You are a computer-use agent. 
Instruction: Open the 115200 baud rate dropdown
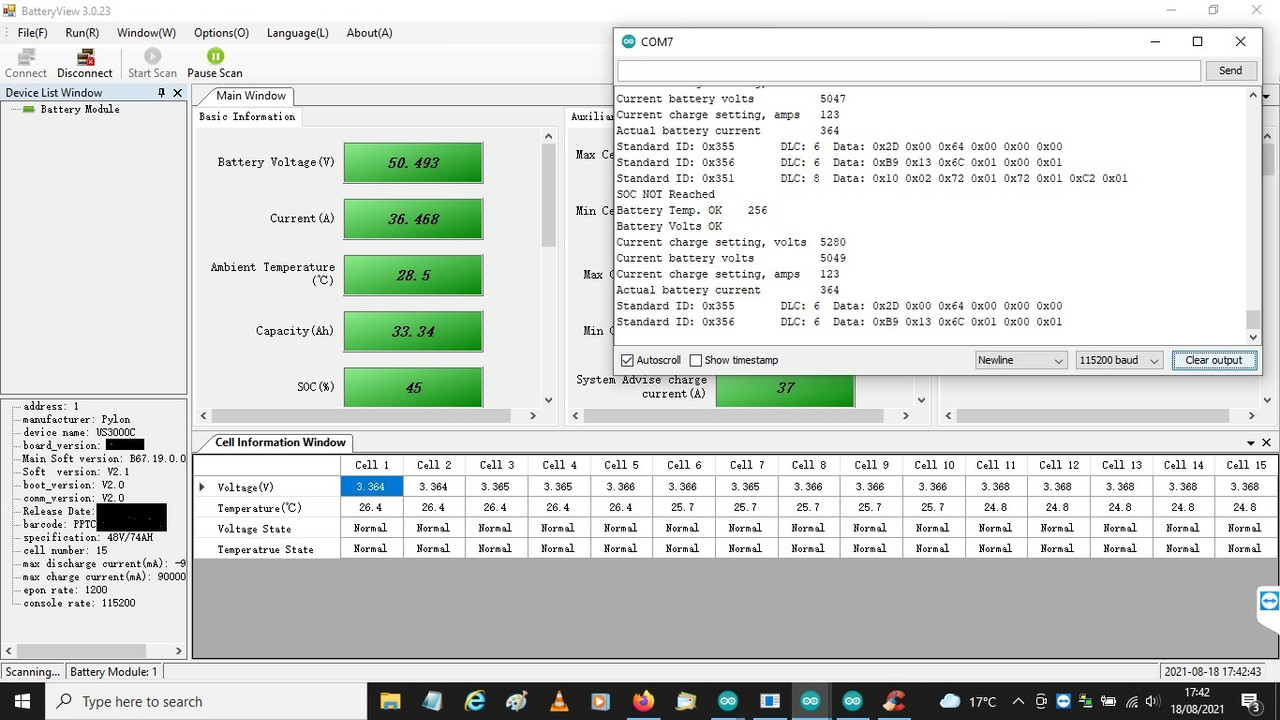click(x=1118, y=360)
